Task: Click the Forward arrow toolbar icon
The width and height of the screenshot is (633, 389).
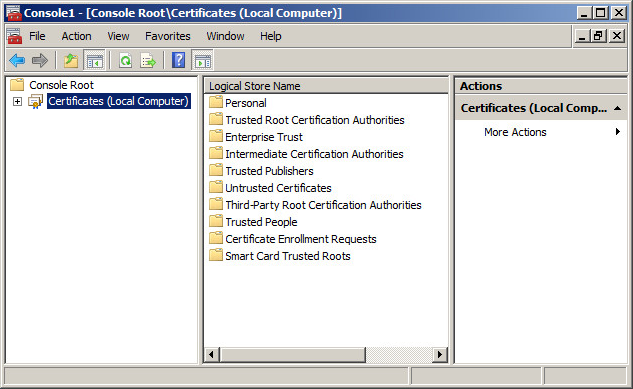Action: click(40, 61)
